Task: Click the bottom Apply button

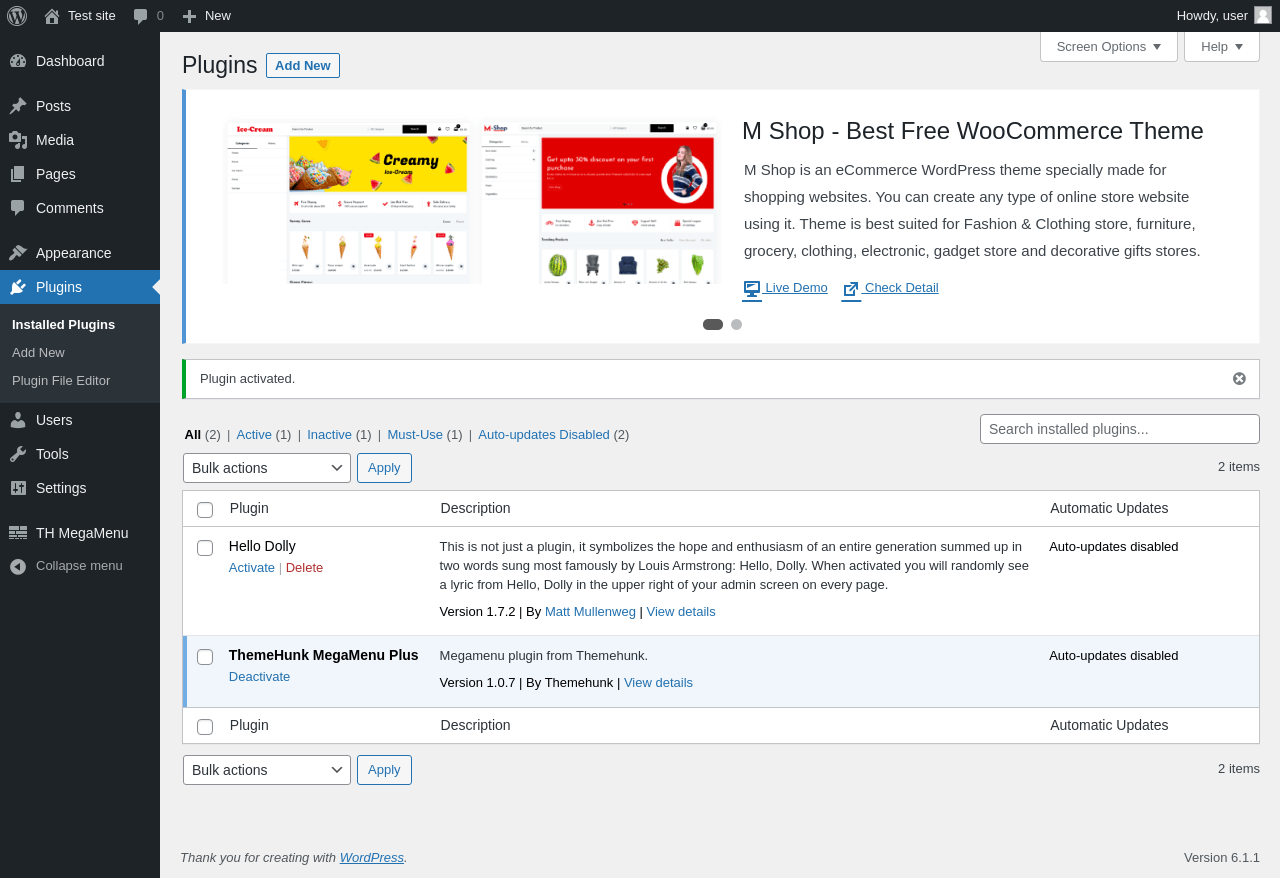Action: [x=384, y=770]
